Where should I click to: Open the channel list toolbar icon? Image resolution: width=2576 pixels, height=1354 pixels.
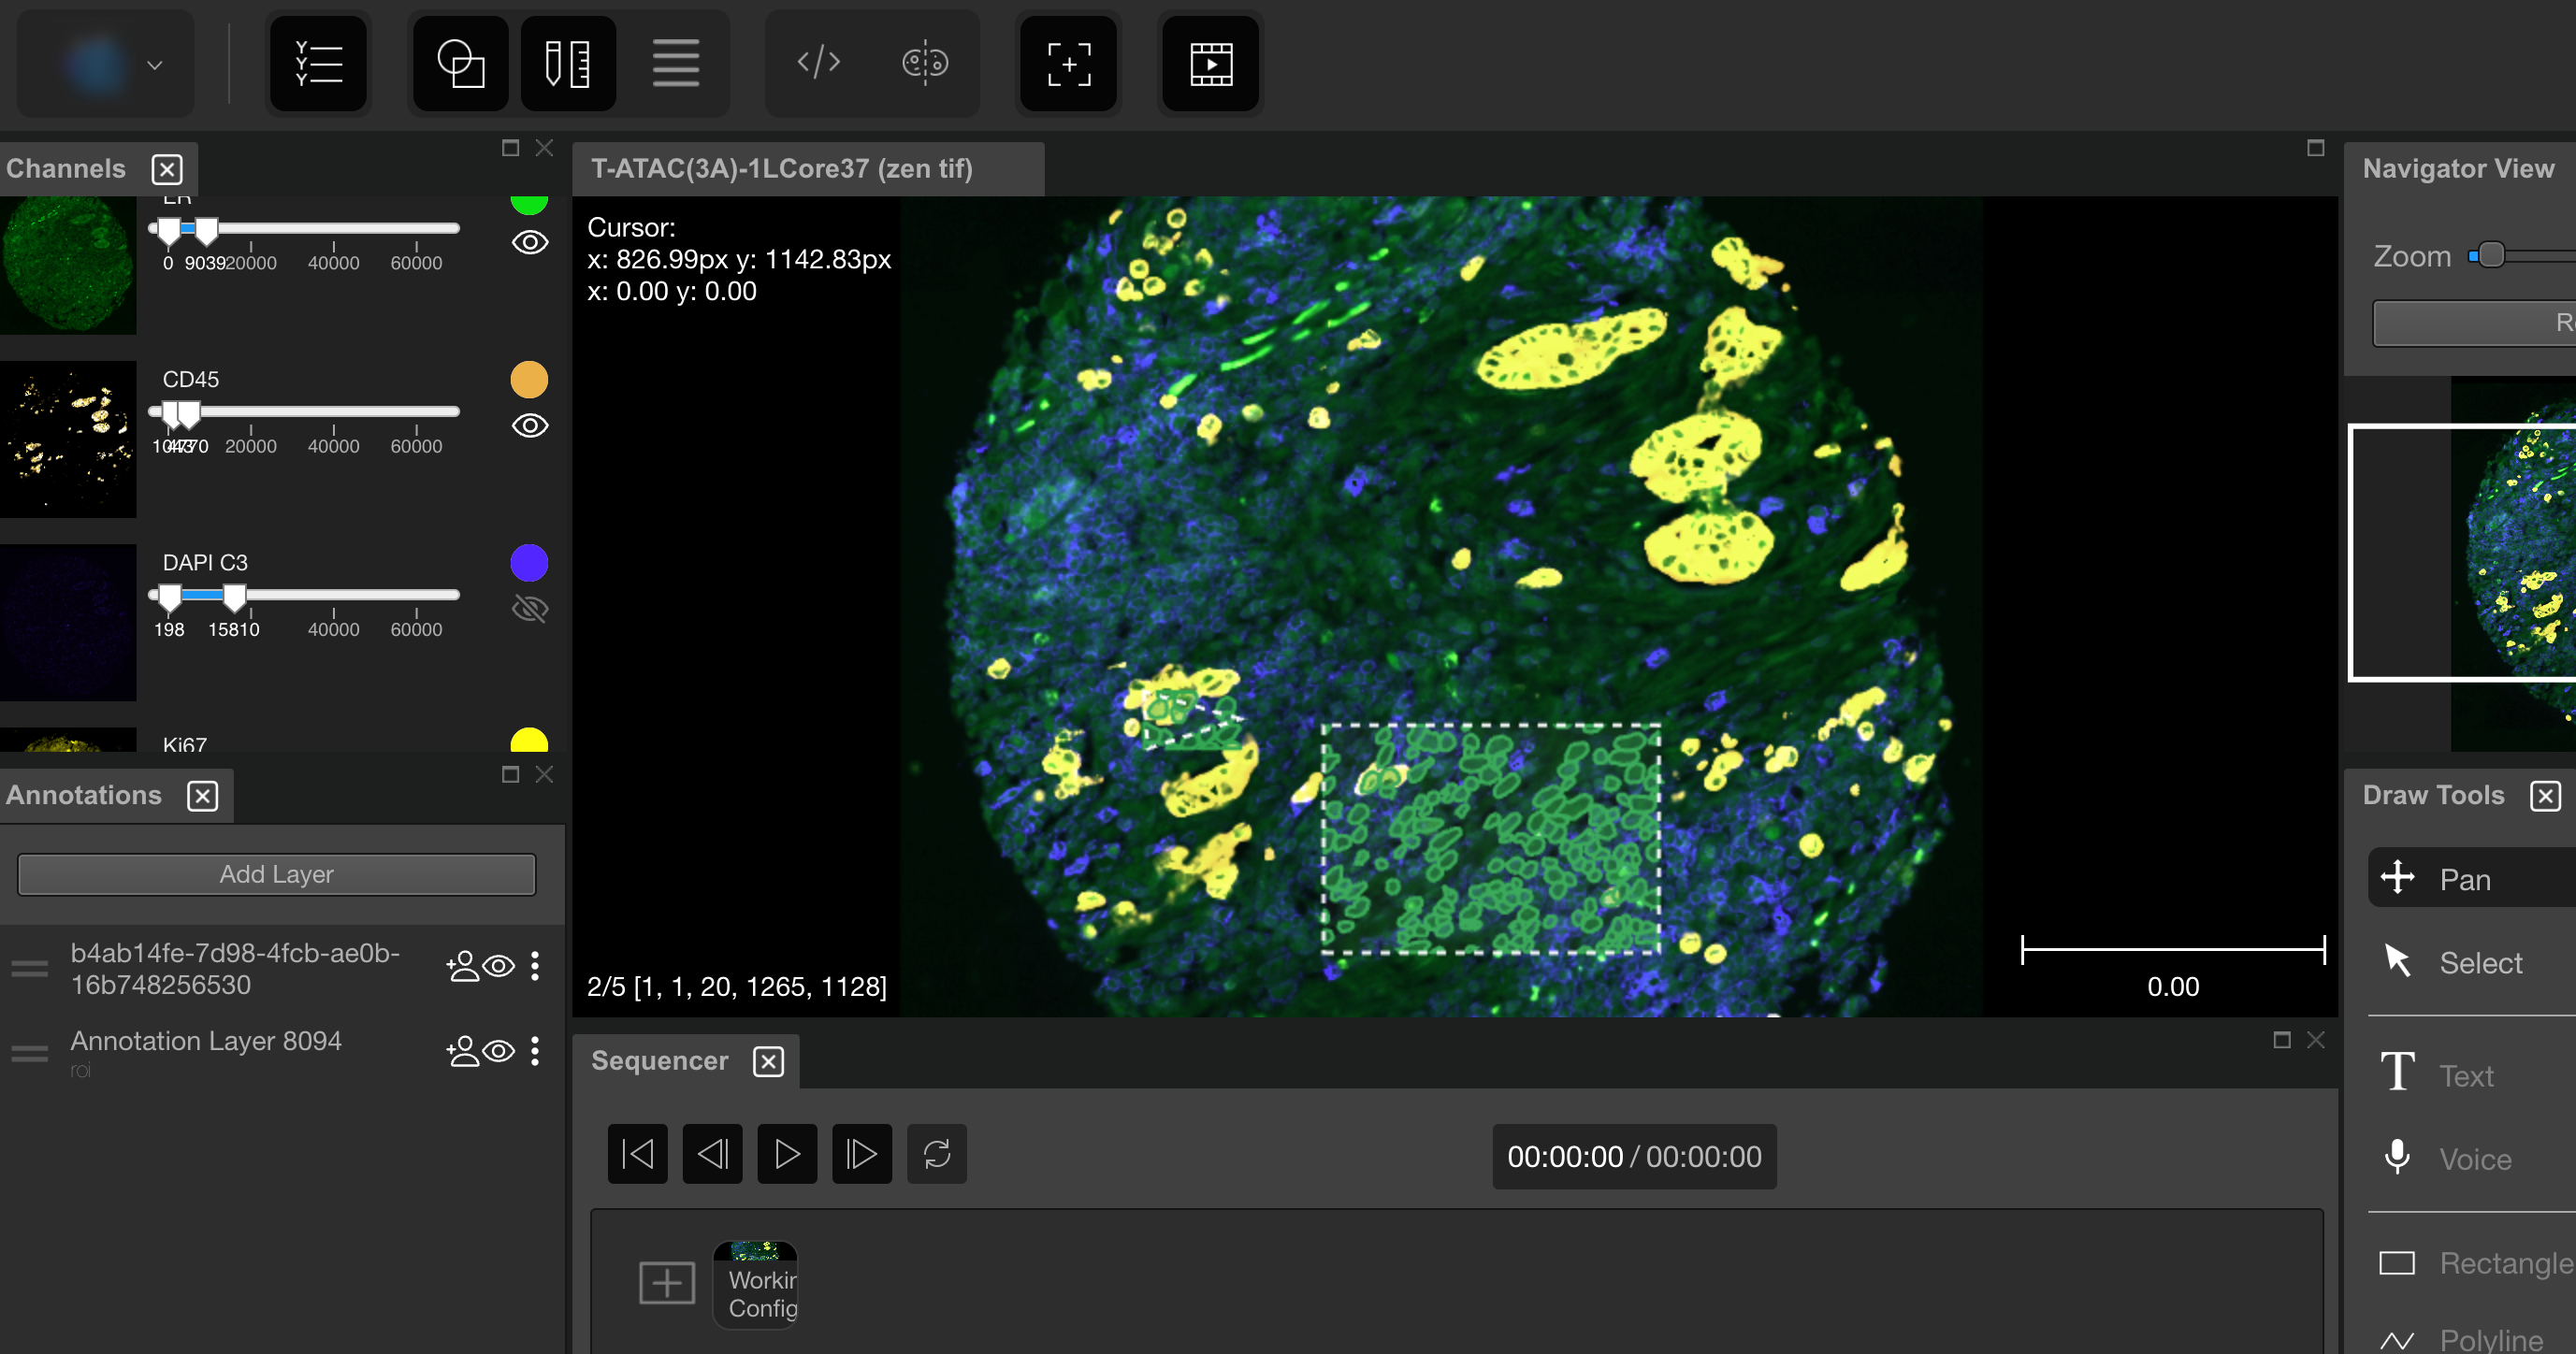point(319,64)
